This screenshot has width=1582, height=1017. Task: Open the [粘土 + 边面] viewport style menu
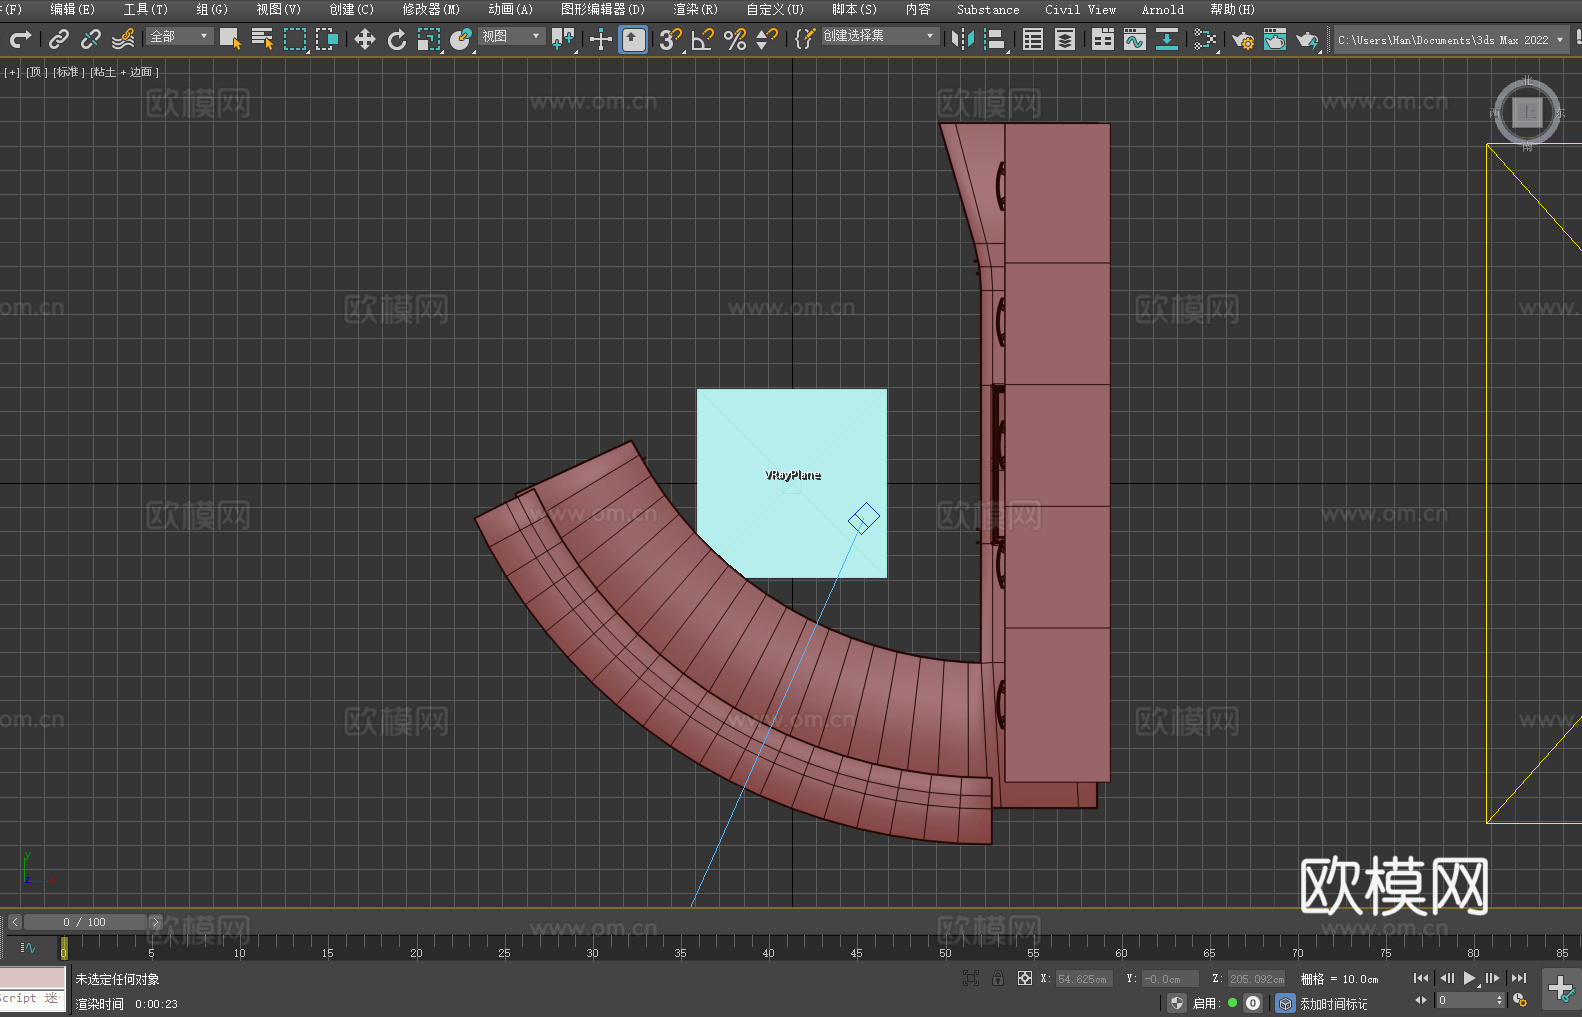(125, 72)
